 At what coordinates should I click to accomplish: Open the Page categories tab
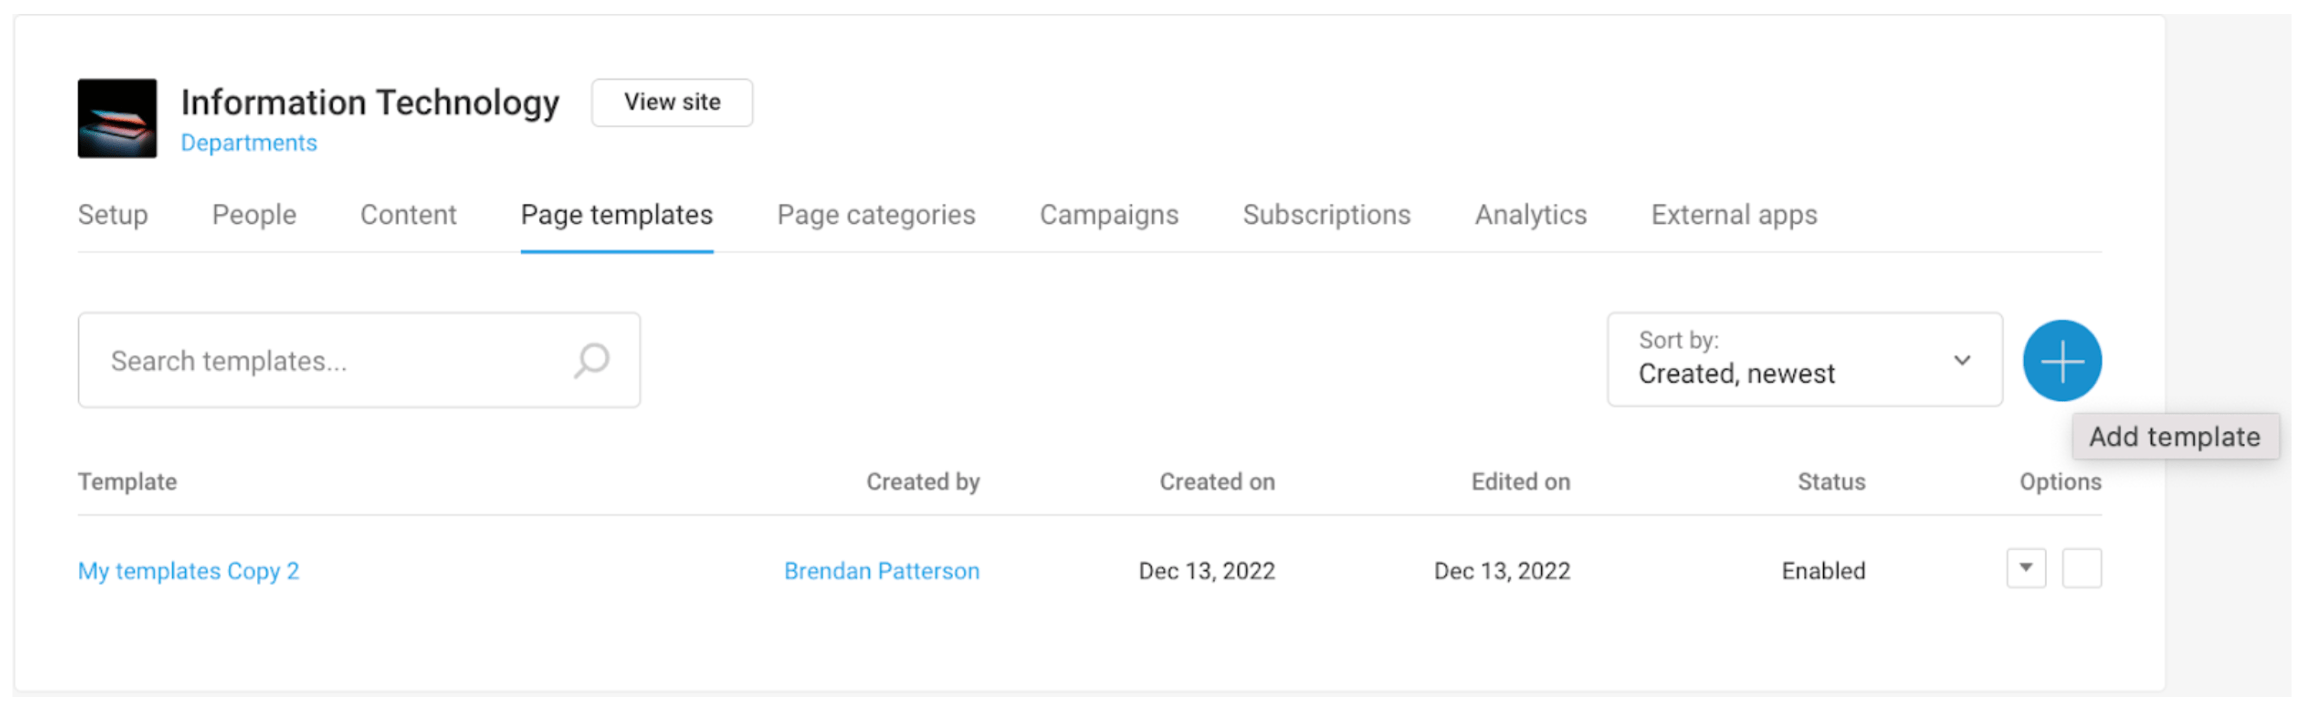pyautogui.click(x=876, y=215)
